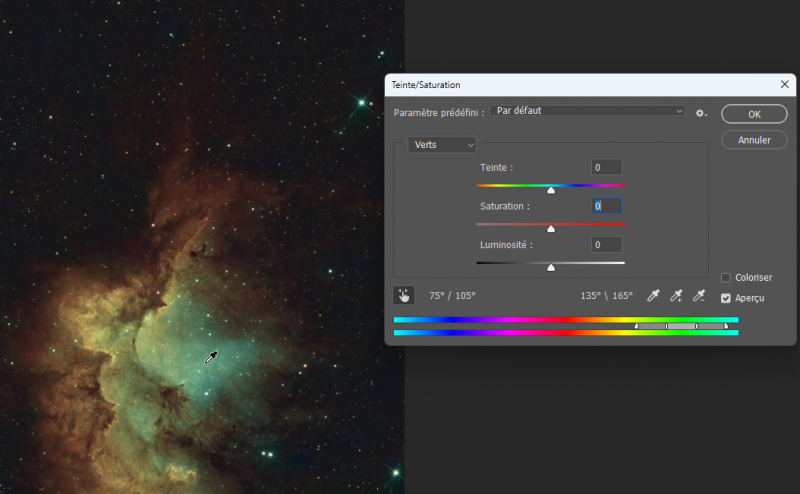
Task: Uncheck the Aperçu preview checkbox
Action: [726, 298]
